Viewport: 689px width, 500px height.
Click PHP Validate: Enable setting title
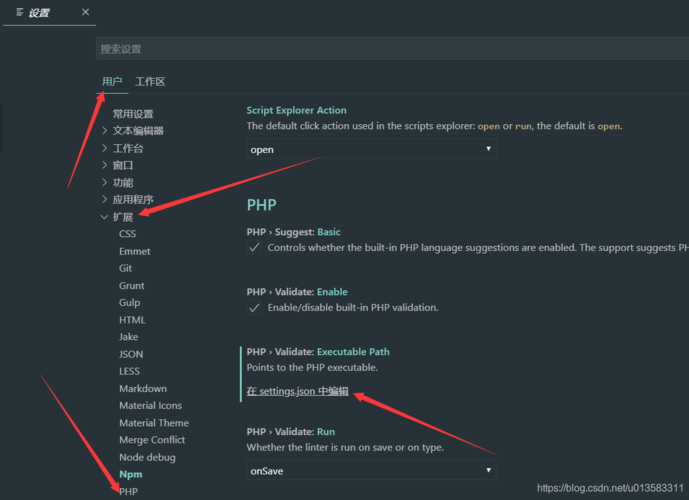[297, 292]
